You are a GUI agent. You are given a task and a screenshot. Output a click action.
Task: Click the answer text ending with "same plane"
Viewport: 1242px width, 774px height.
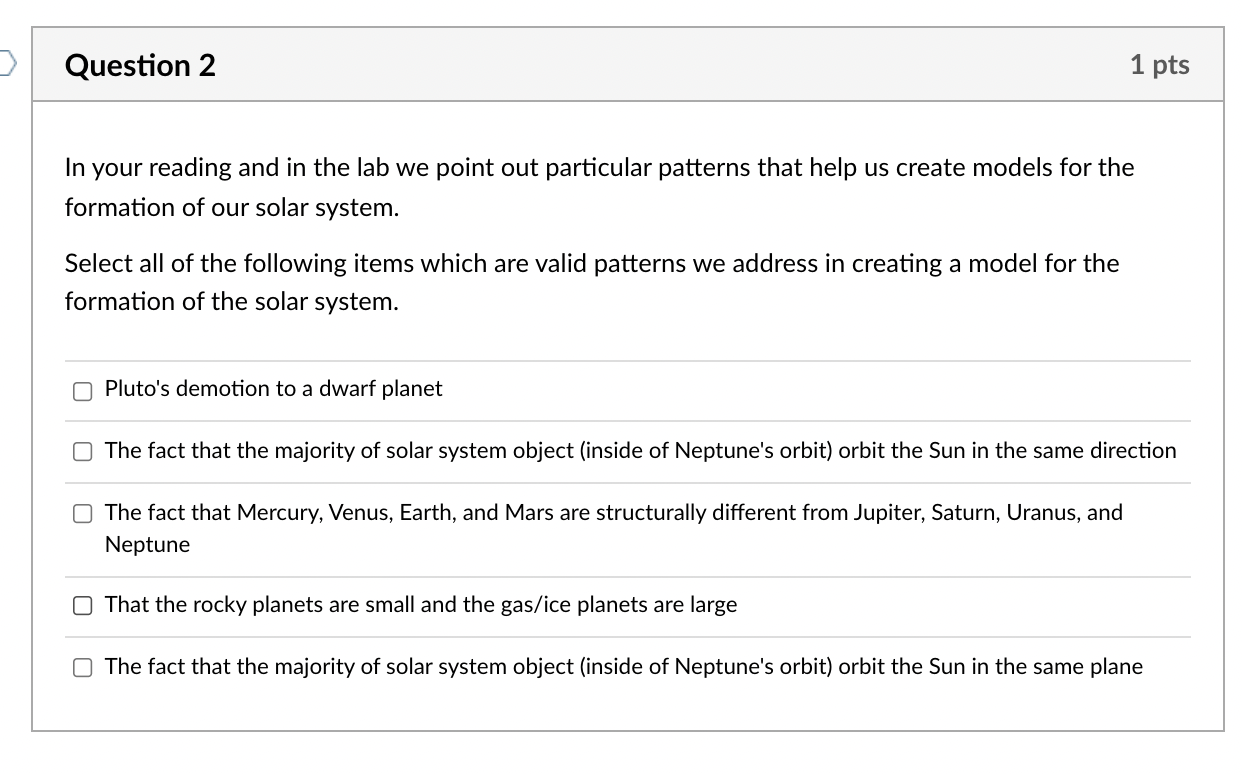click(623, 667)
